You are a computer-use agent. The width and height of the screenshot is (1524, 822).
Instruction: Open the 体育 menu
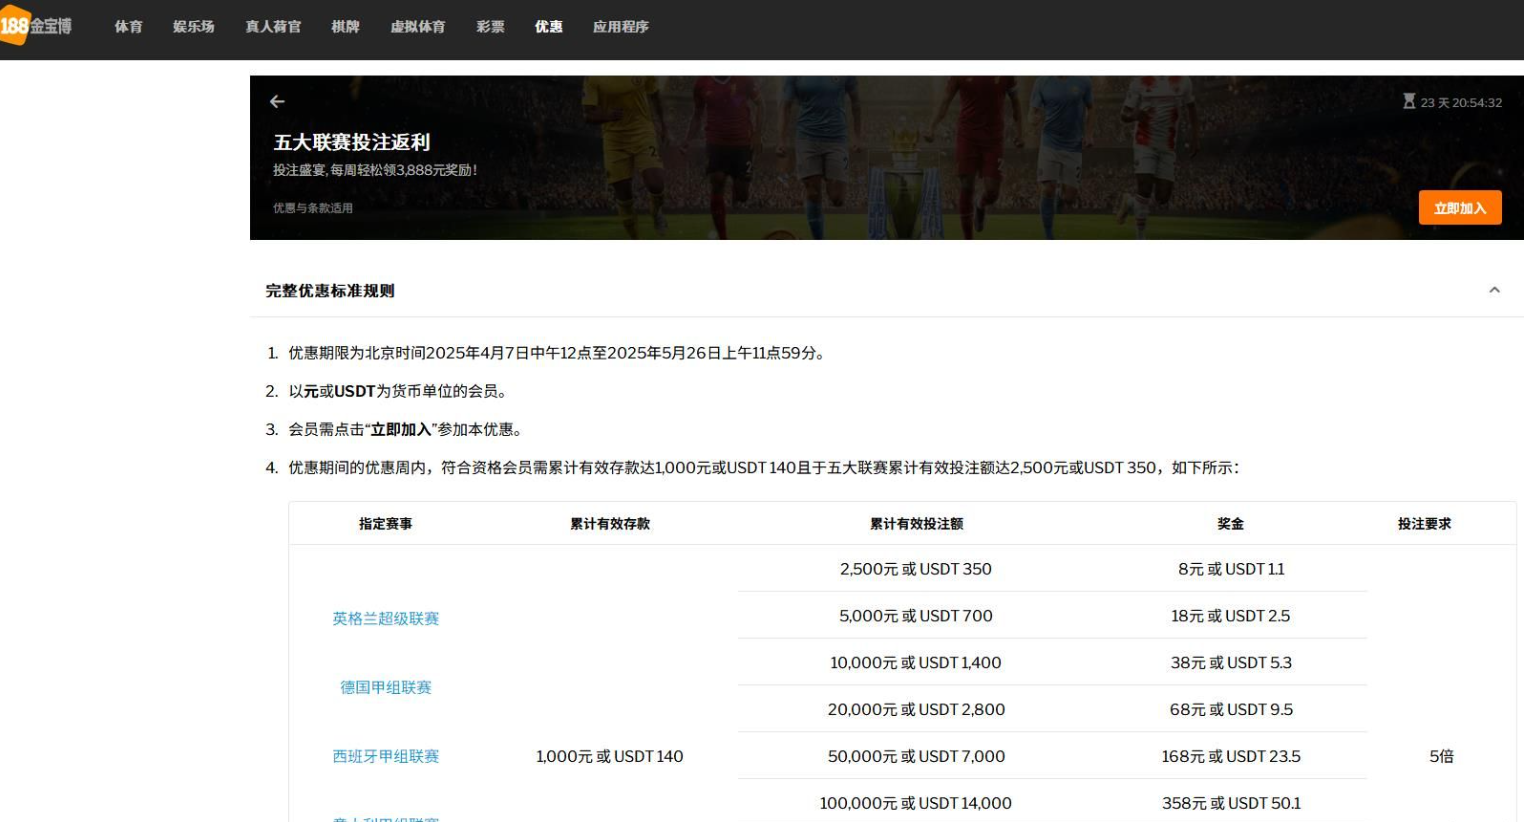[x=128, y=27]
